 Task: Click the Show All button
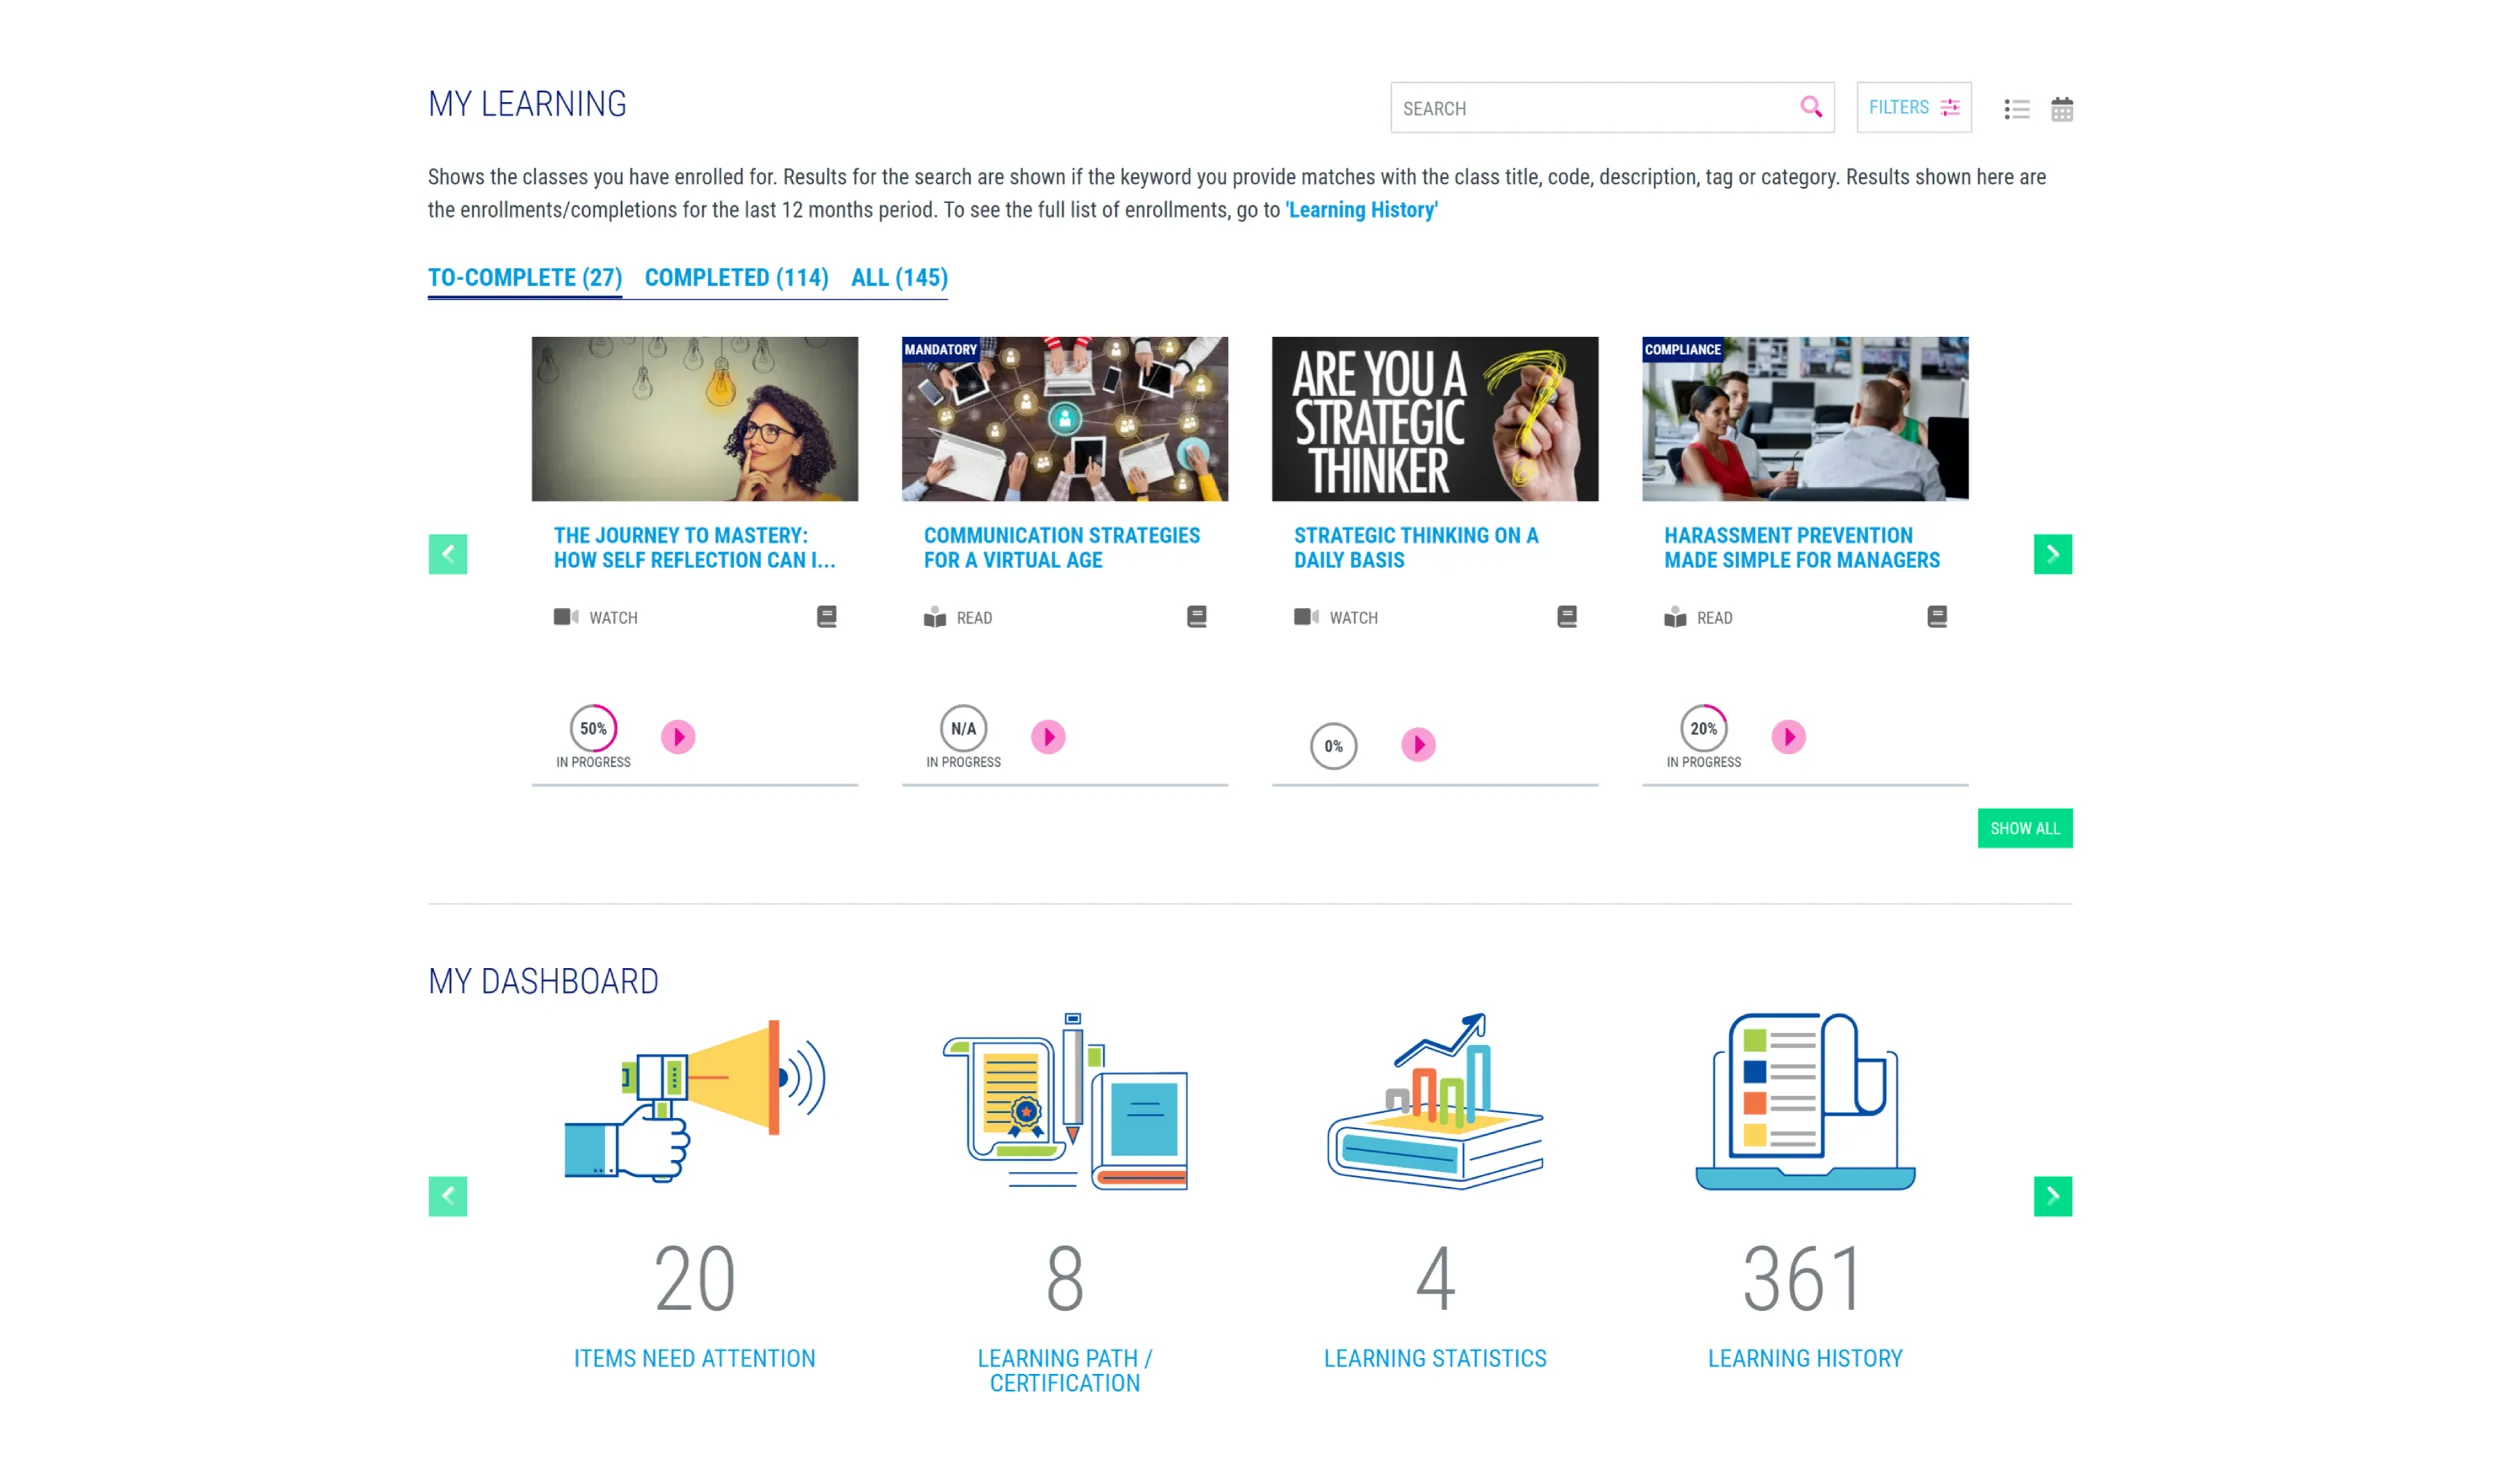(x=2024, y=828)
